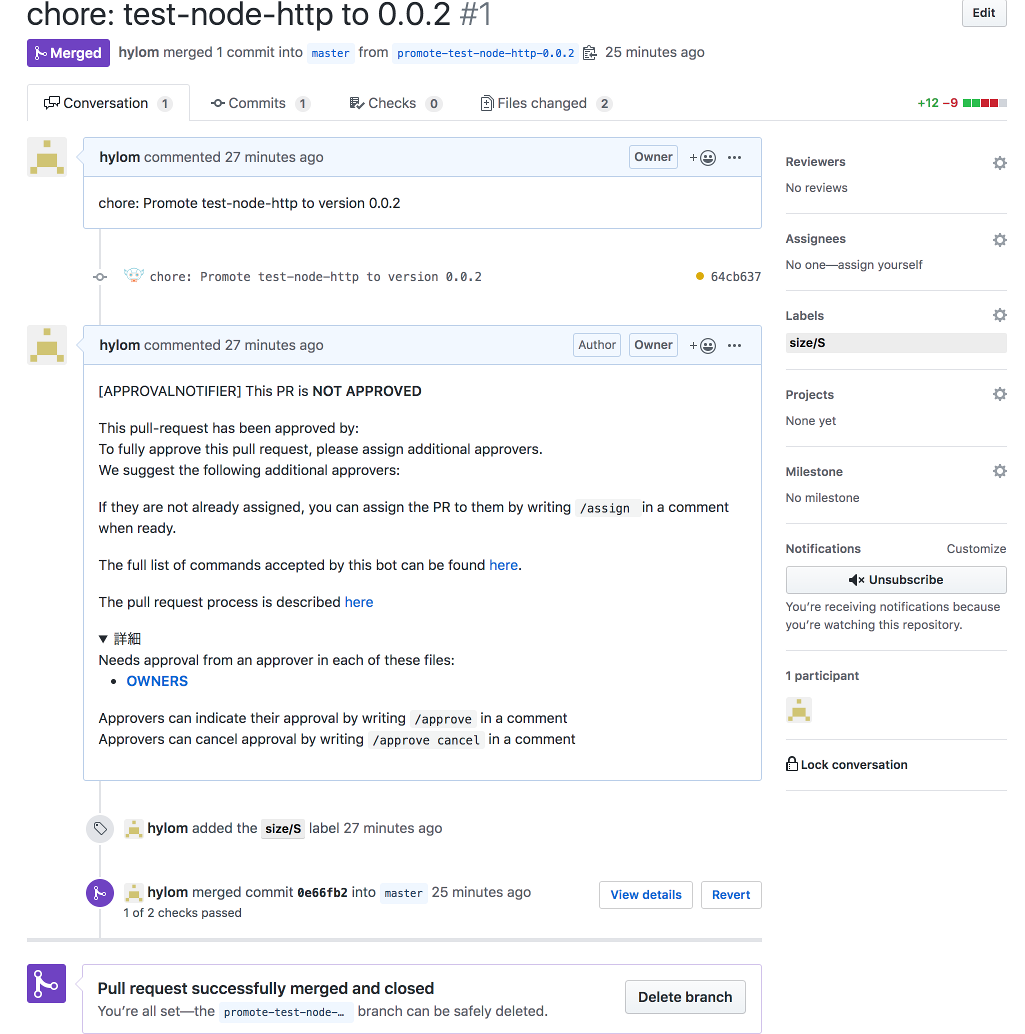Open three-dot menu on second comment
This screenshot has height=1034, width=1025.
[734, 346]
